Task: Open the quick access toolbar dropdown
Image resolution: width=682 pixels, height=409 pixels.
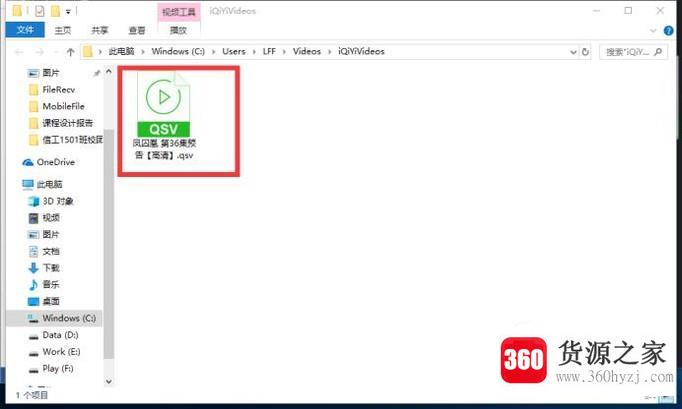Action: click(x=68, y=12)
